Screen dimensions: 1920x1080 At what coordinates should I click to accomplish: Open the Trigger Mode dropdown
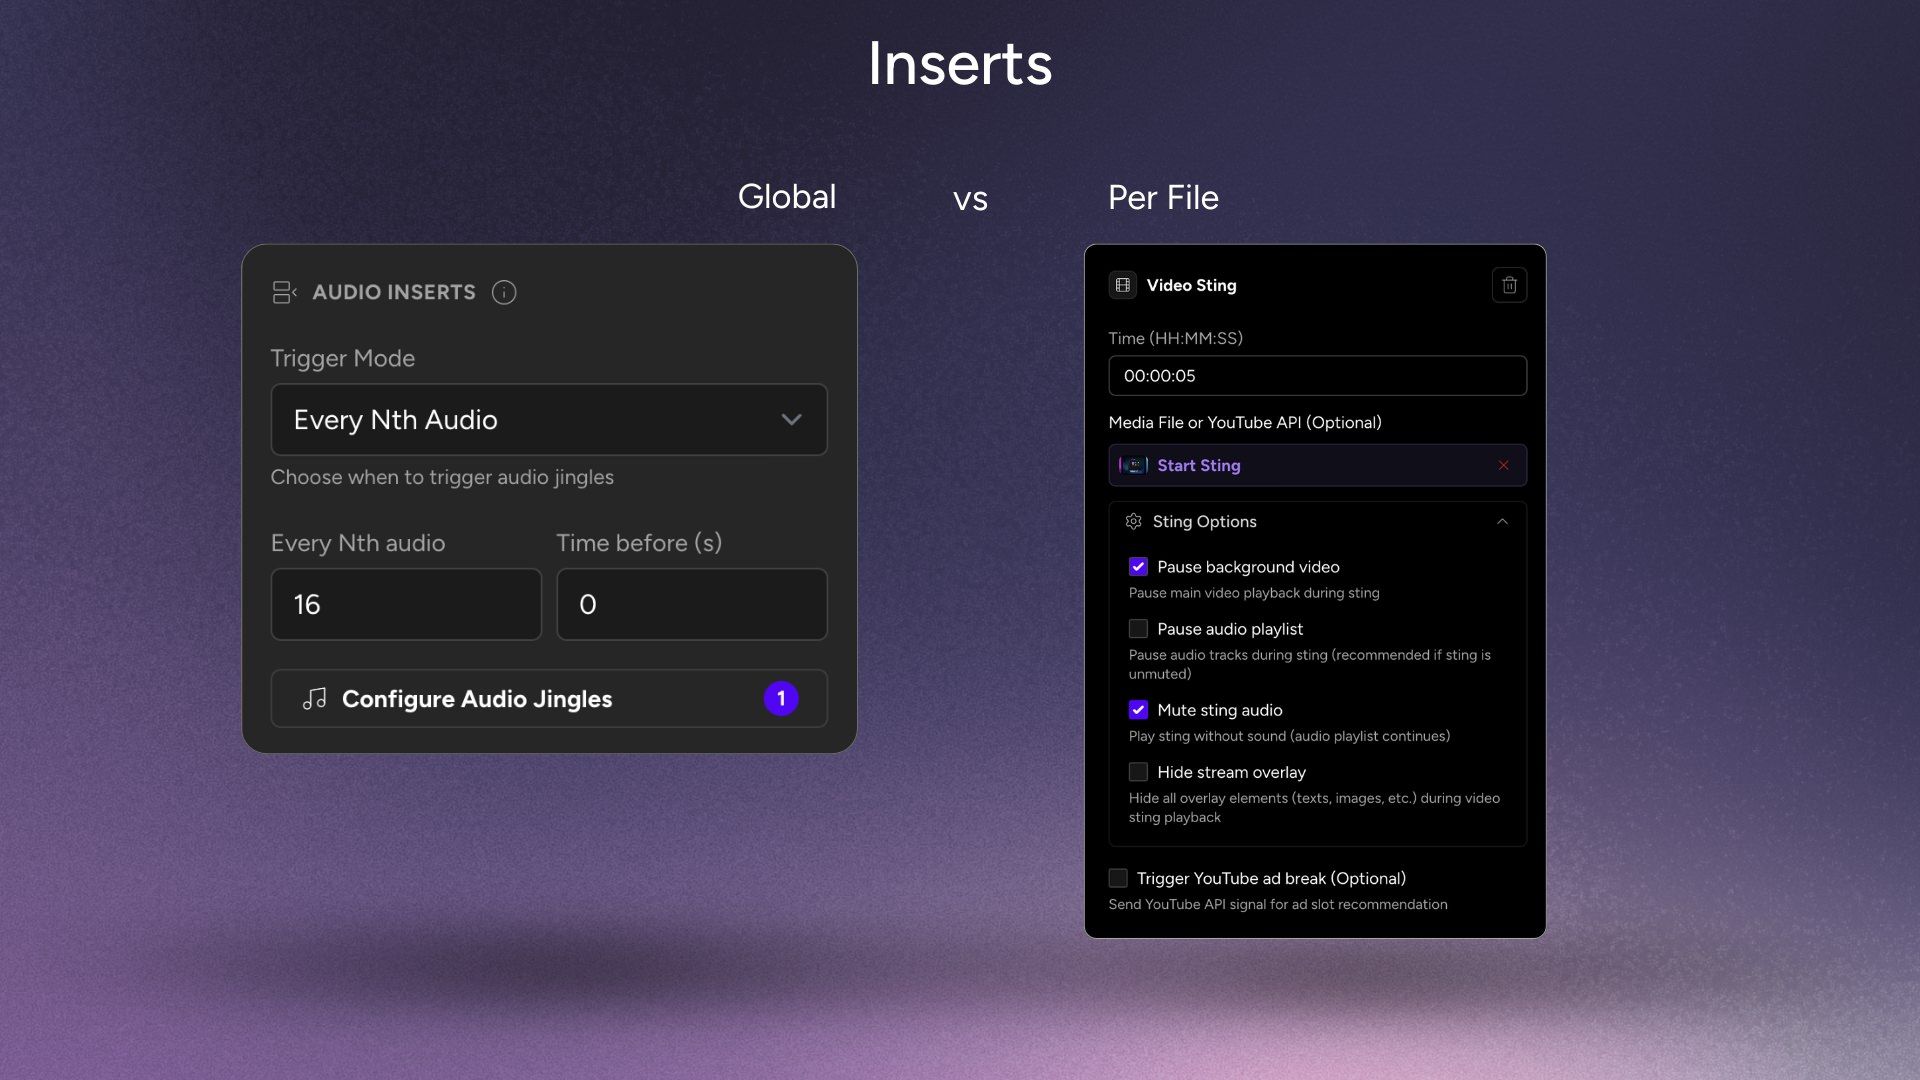[x=548, y=420]
